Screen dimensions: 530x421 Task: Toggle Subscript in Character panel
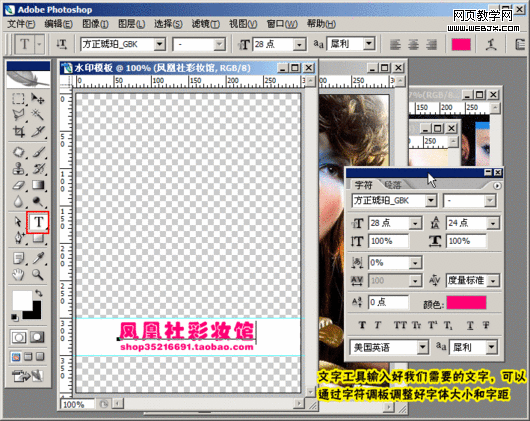(x=448, y=325)
